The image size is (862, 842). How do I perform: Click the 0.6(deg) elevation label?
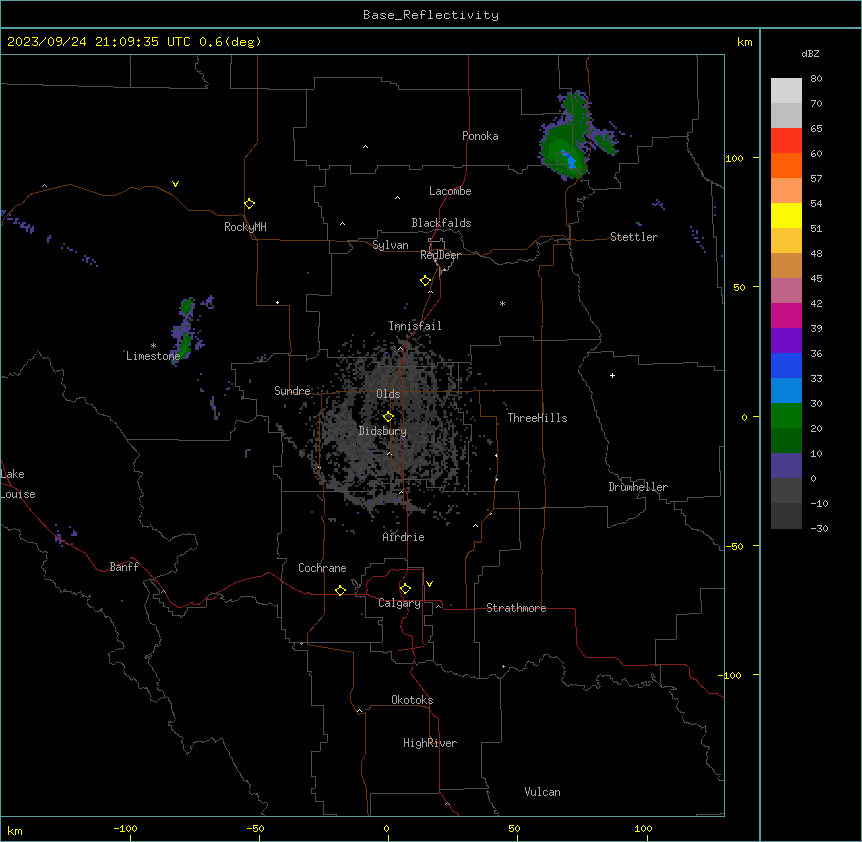tap(230, 42)
